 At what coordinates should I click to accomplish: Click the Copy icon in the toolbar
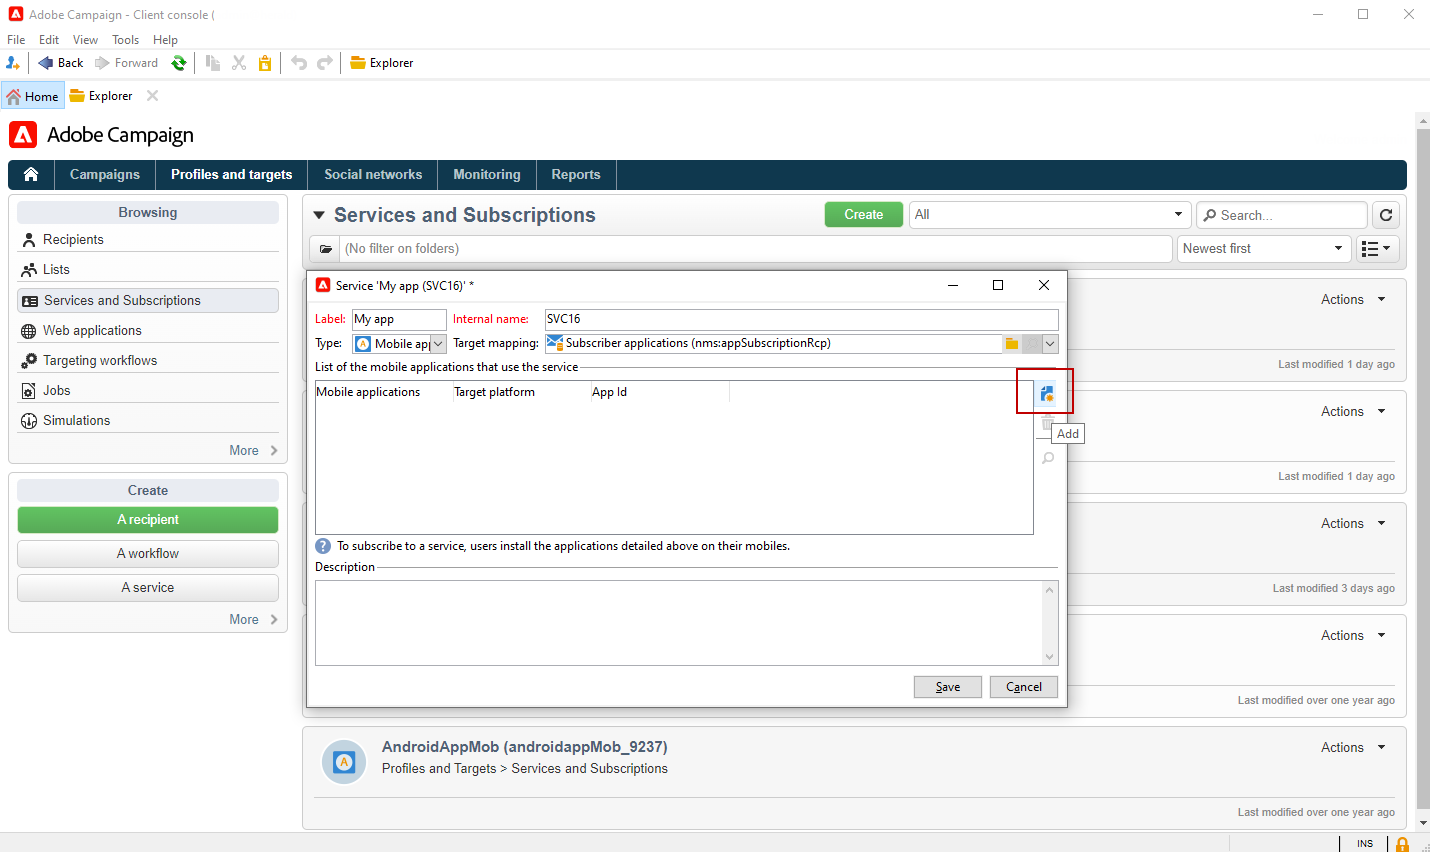(x=213, y=63)
